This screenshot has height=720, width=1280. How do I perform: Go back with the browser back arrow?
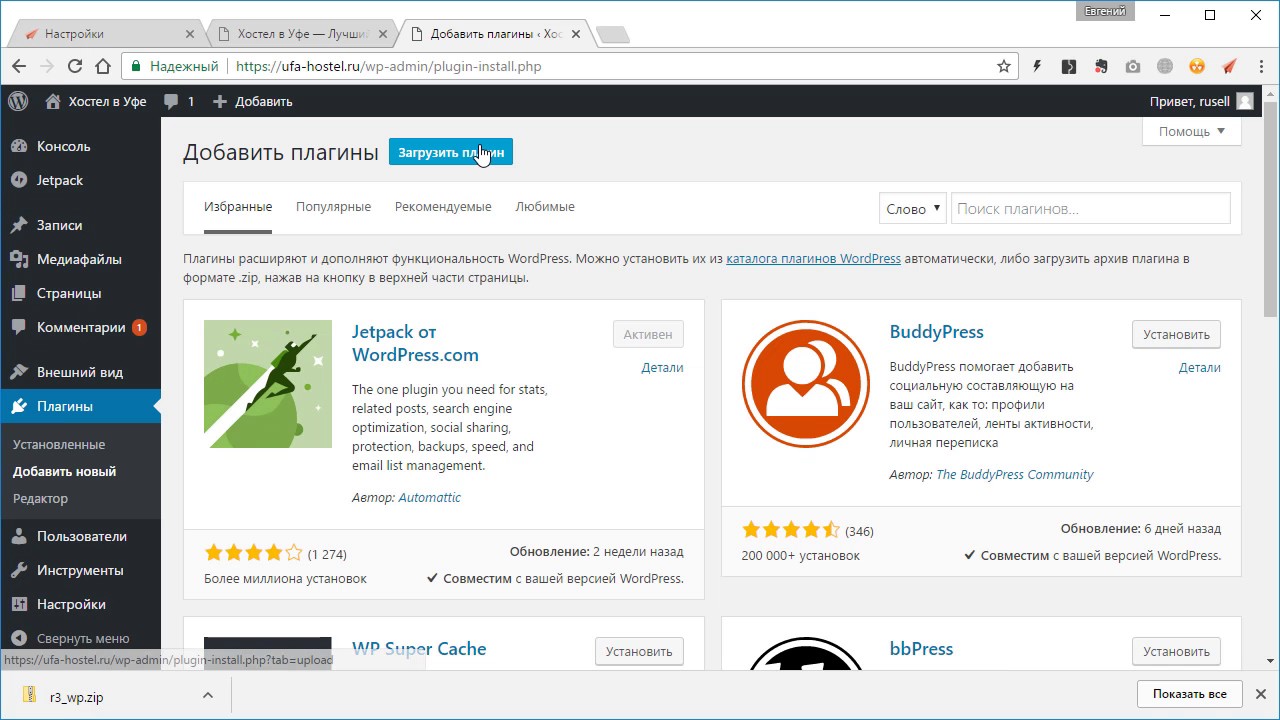pyautogui.click(x=19, y=67)
